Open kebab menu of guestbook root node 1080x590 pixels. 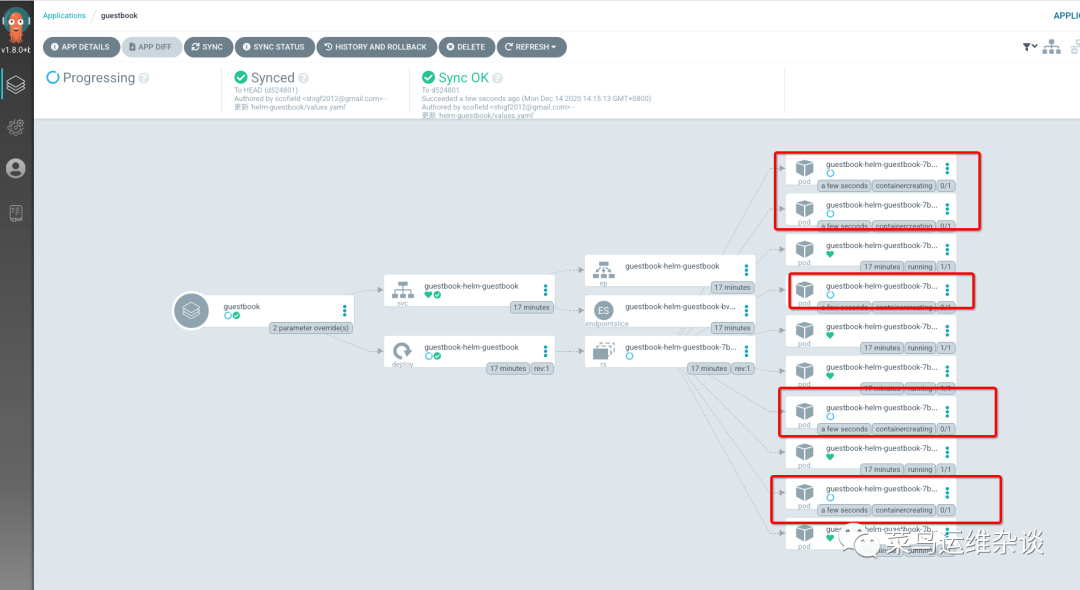point(344,311)
